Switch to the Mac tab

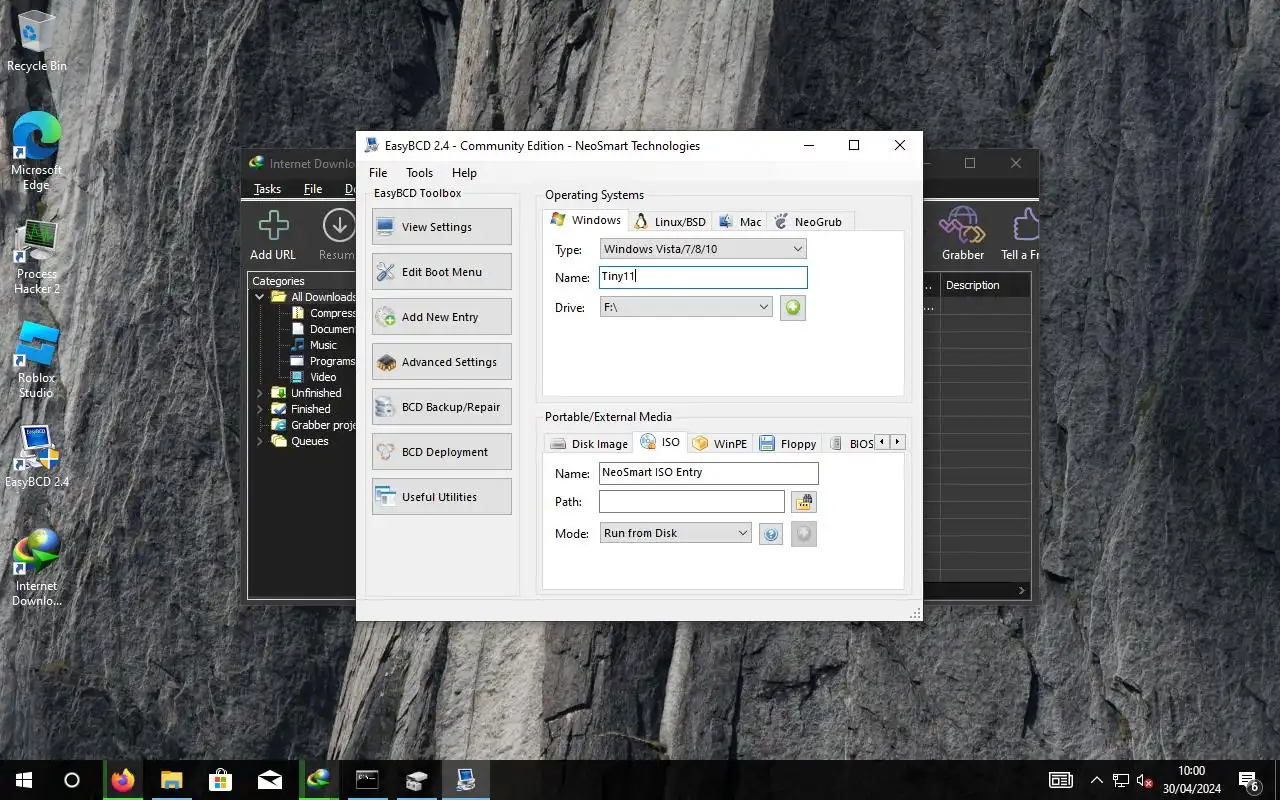(x=740, y=222)
